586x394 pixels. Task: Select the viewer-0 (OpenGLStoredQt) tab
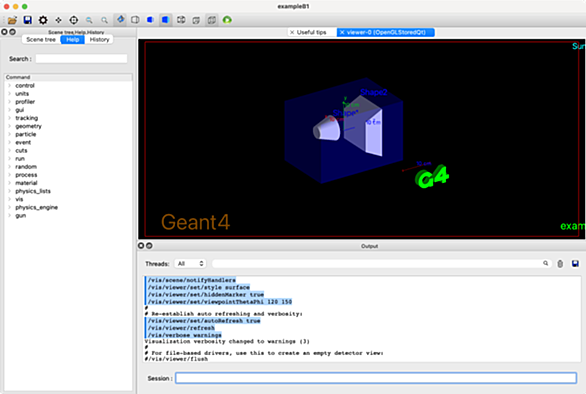[386, 33]
